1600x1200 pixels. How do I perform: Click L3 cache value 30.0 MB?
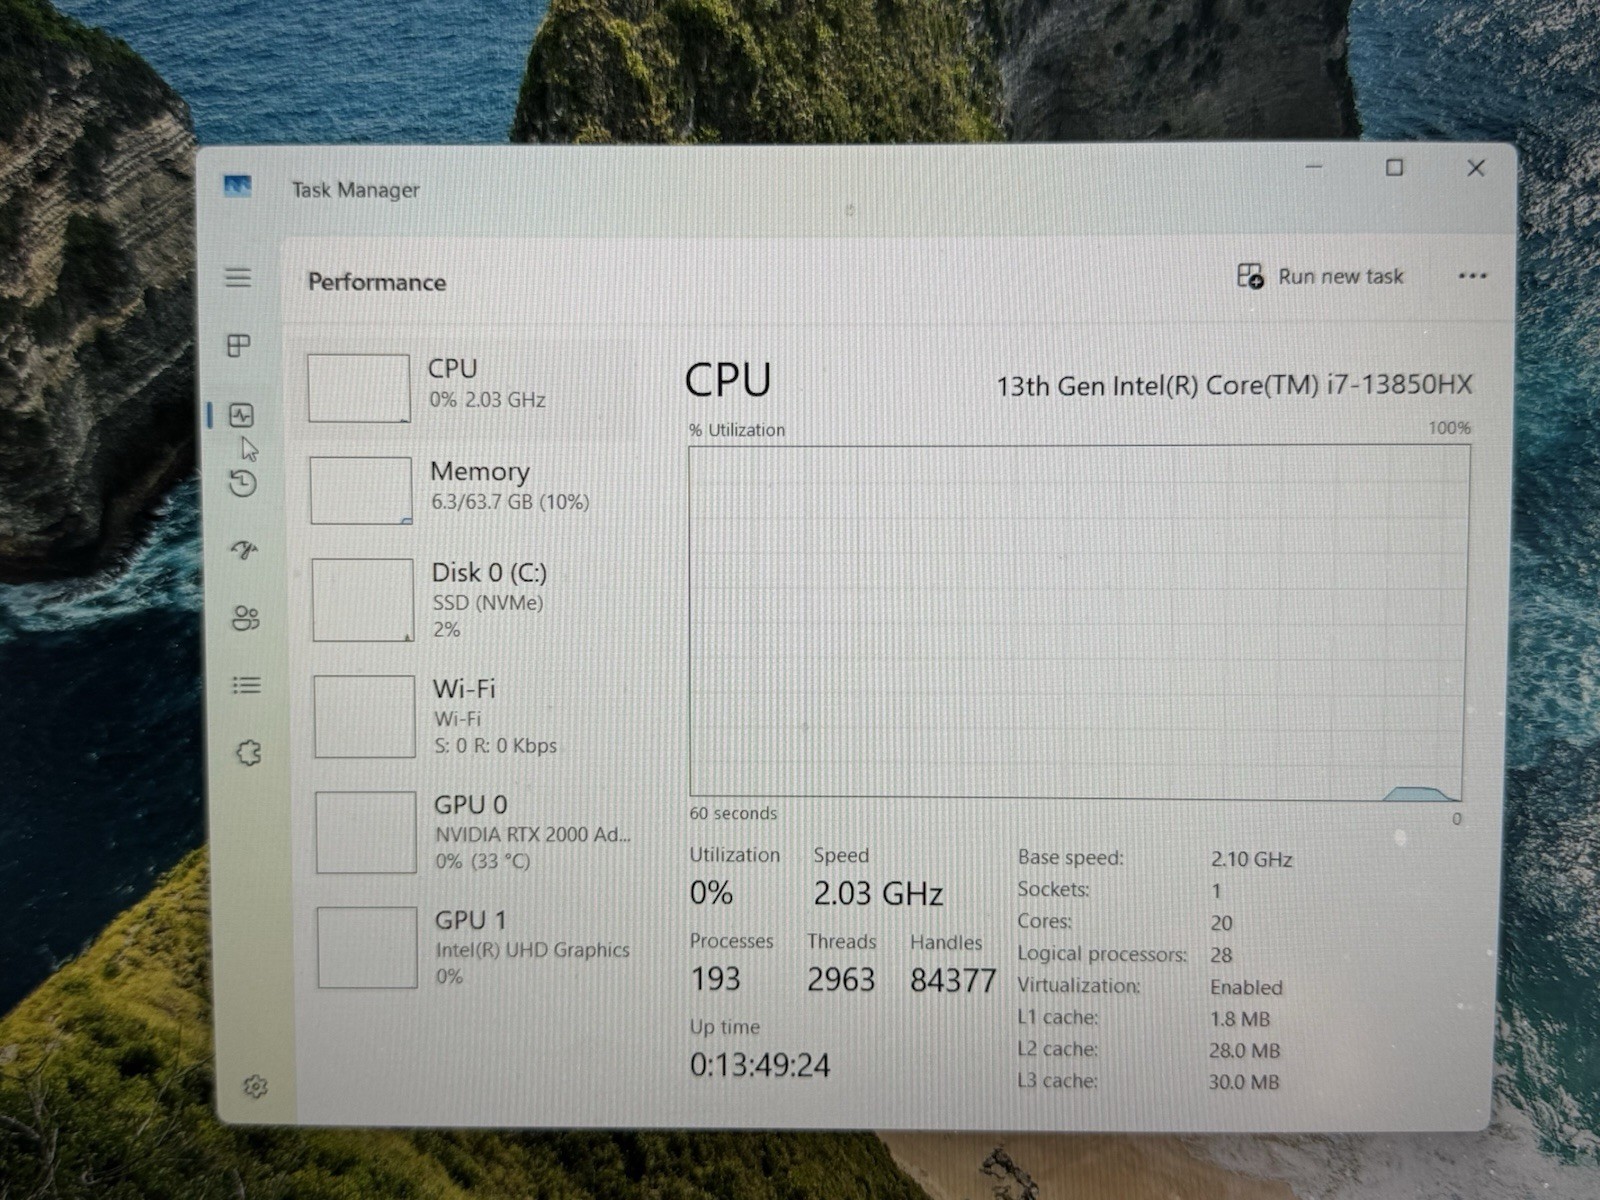[1244, 1082]
